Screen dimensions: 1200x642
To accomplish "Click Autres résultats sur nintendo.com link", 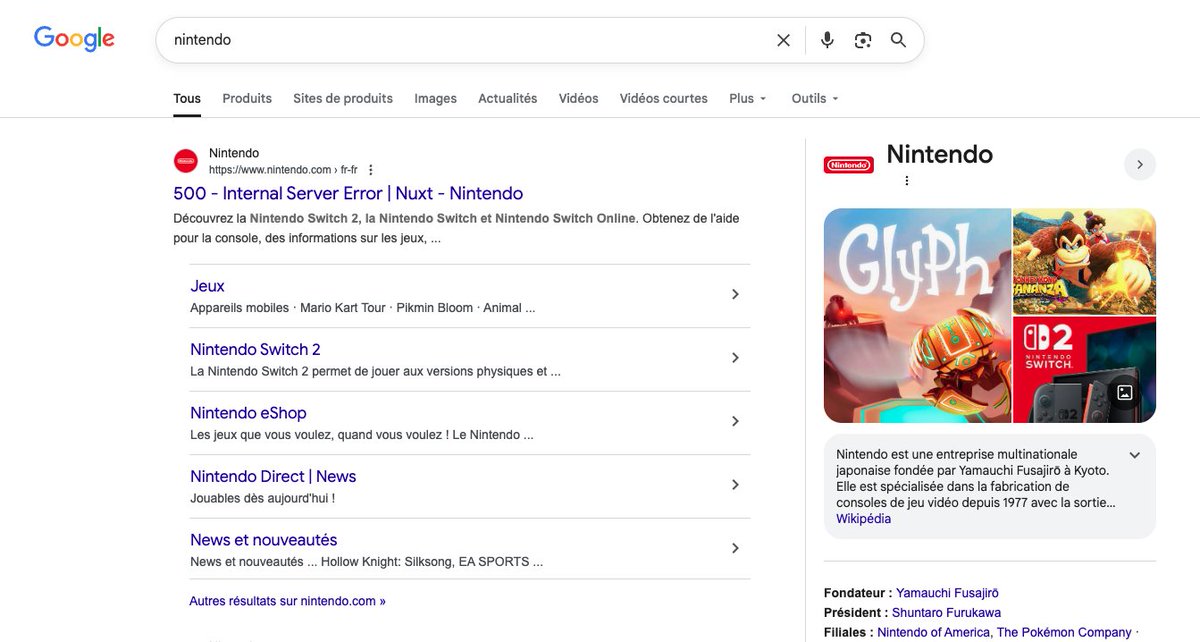I will click(288, 601).
